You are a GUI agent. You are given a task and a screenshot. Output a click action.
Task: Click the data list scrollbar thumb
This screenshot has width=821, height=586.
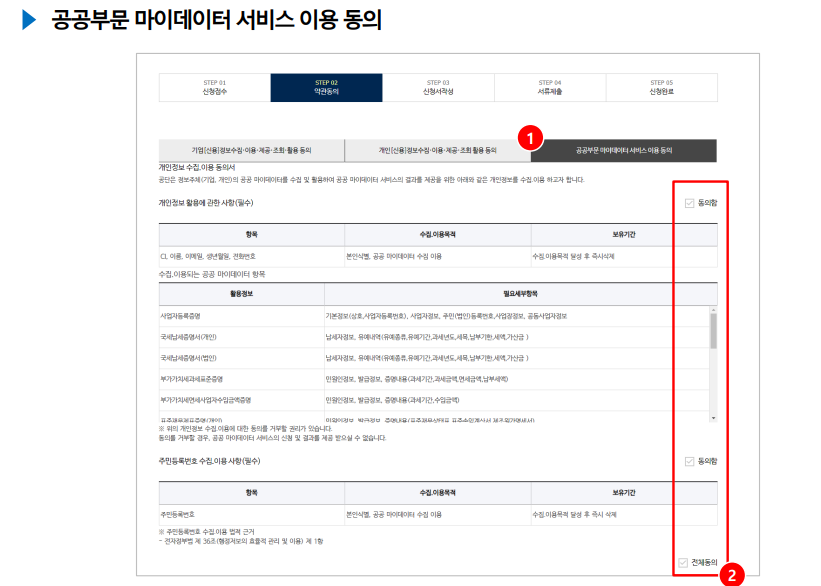pos(713,331)
